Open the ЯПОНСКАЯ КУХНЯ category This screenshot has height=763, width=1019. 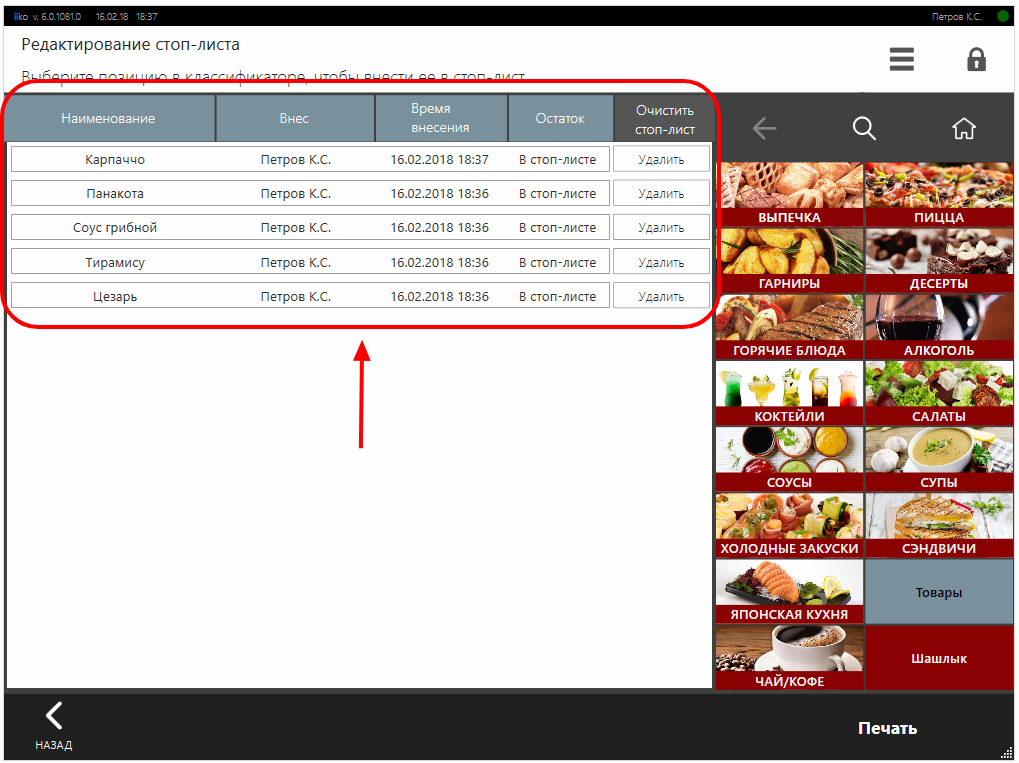click(789, 591)
